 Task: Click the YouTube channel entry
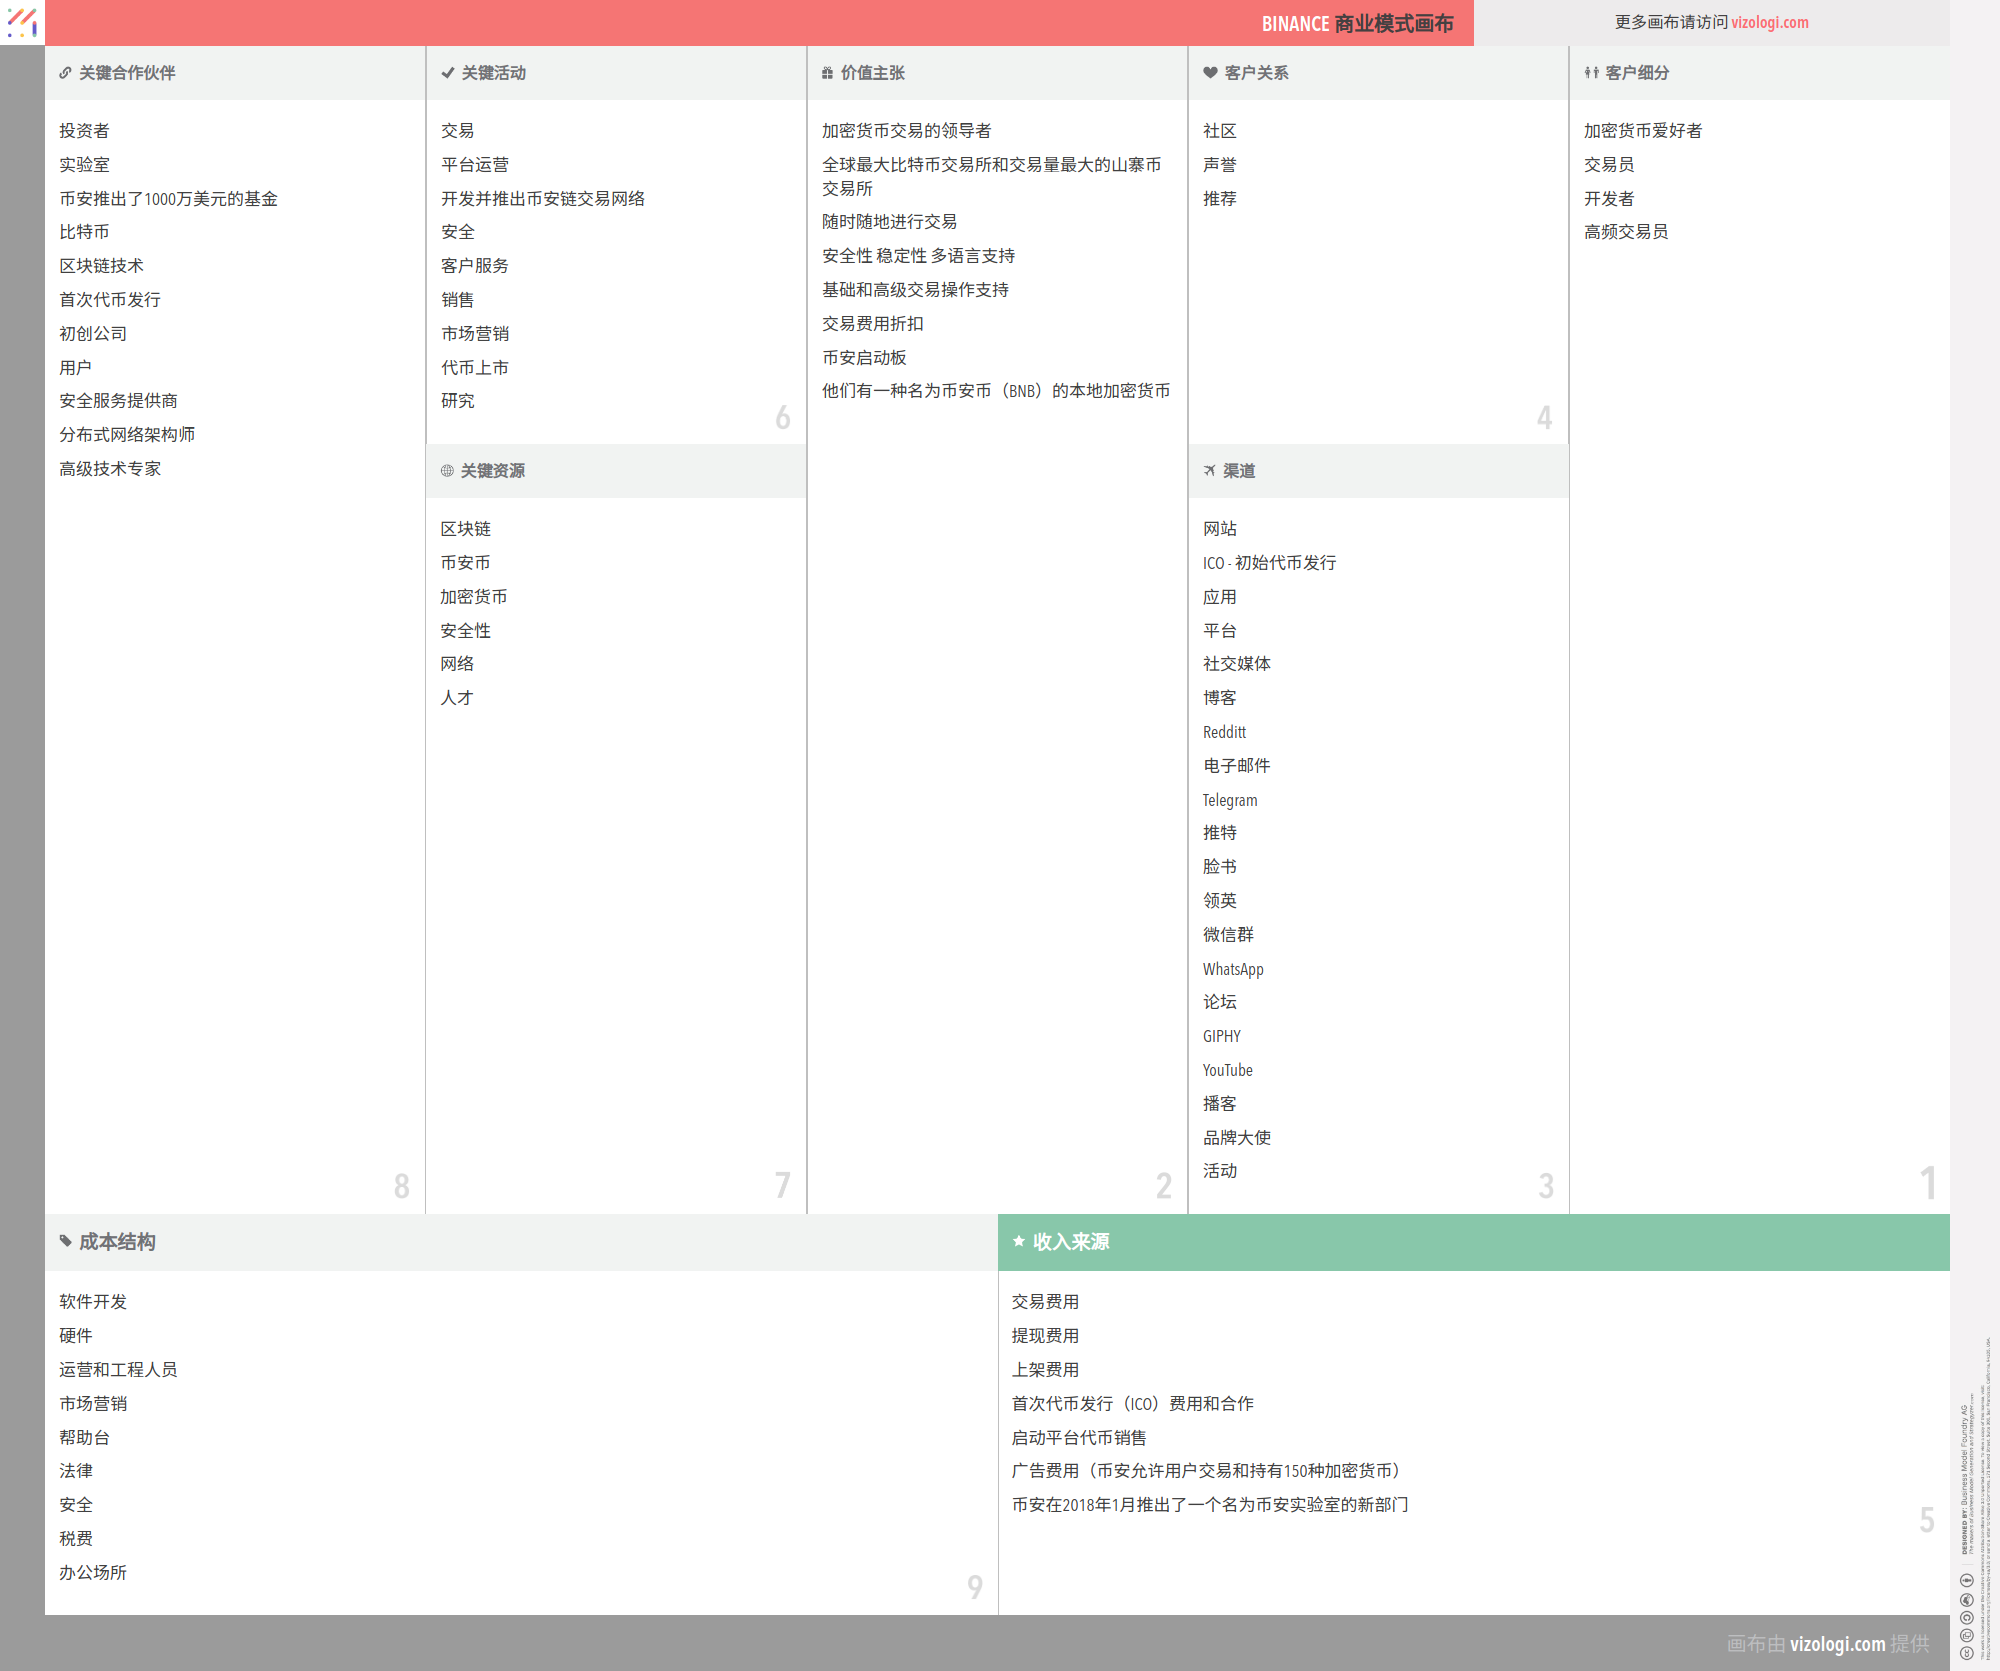click(x=1227, y=1070)
